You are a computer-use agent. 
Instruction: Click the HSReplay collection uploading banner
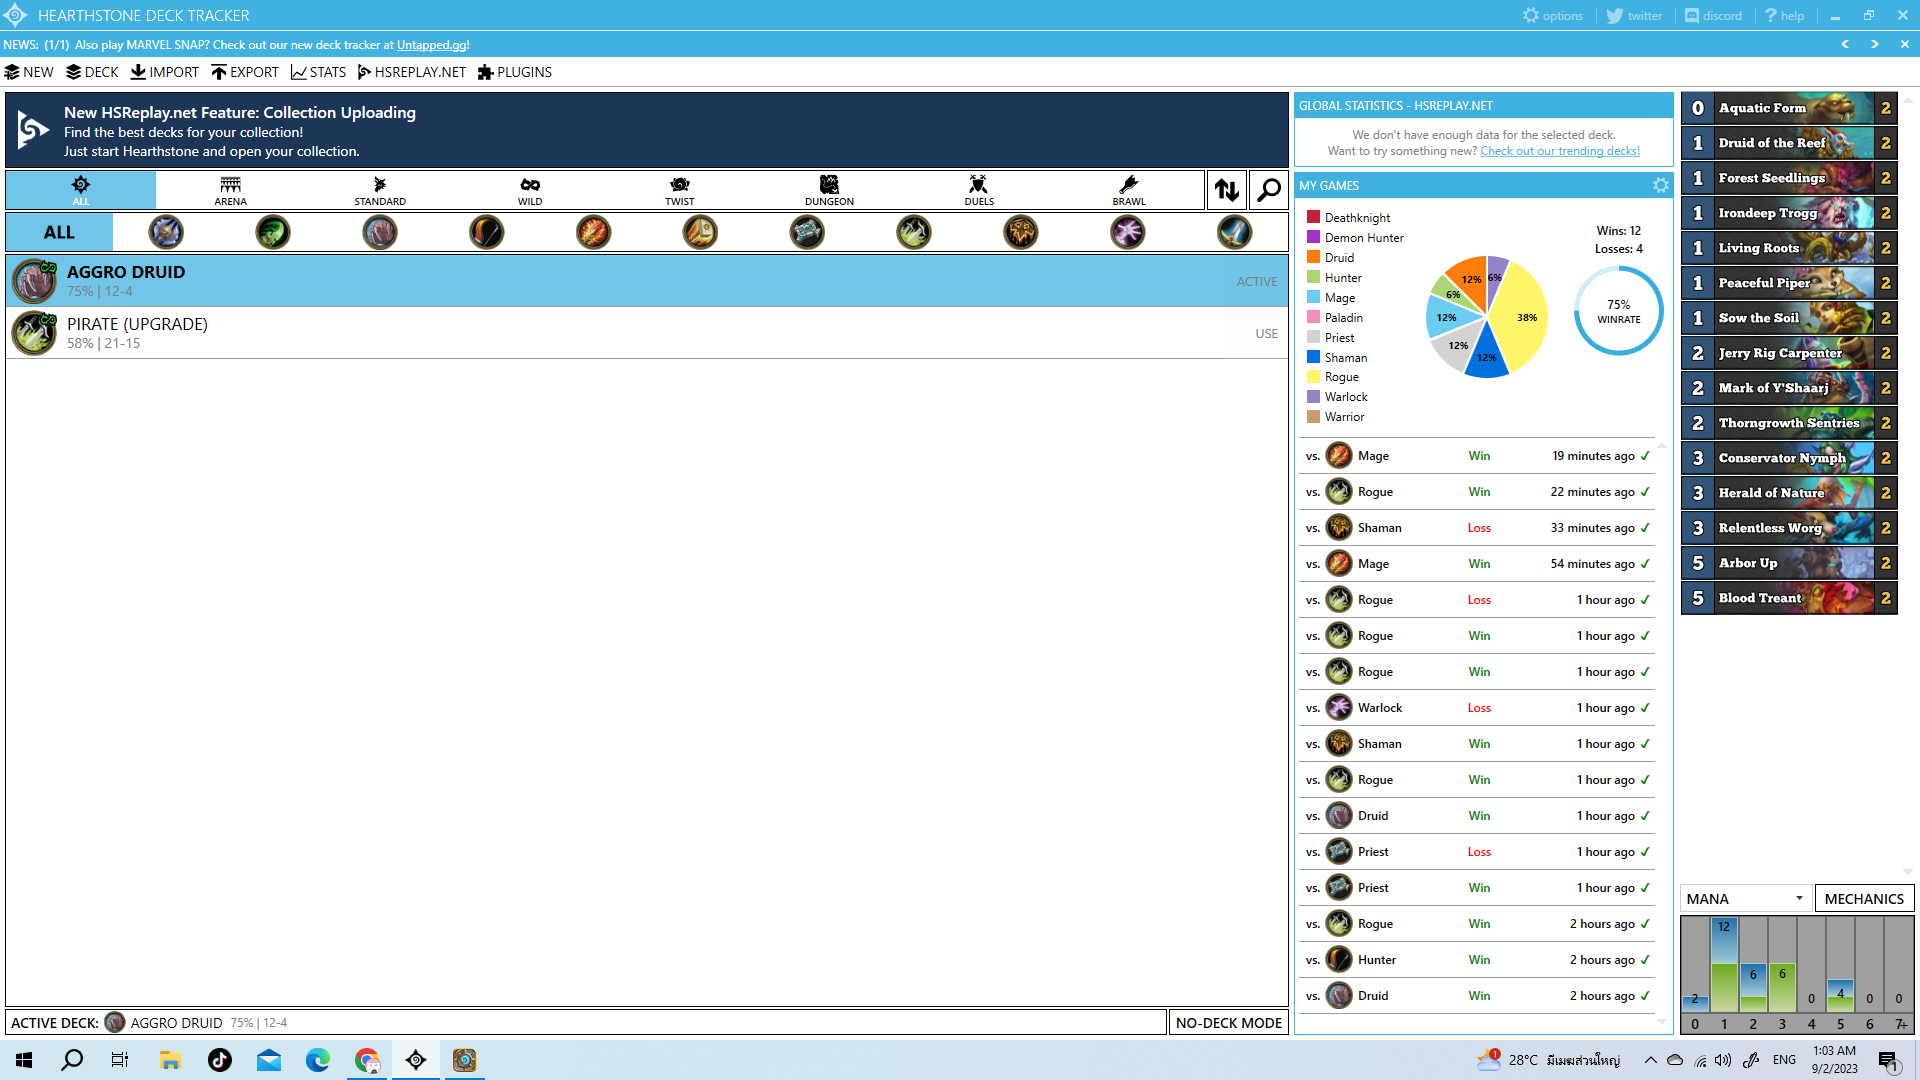tap(646, 131)
